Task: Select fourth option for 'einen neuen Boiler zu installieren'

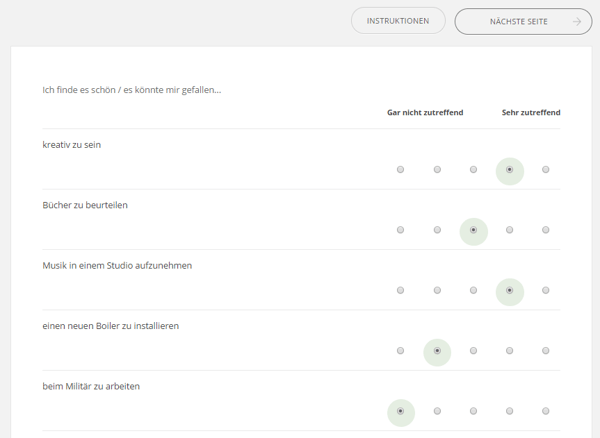Action: pos(509,351)
